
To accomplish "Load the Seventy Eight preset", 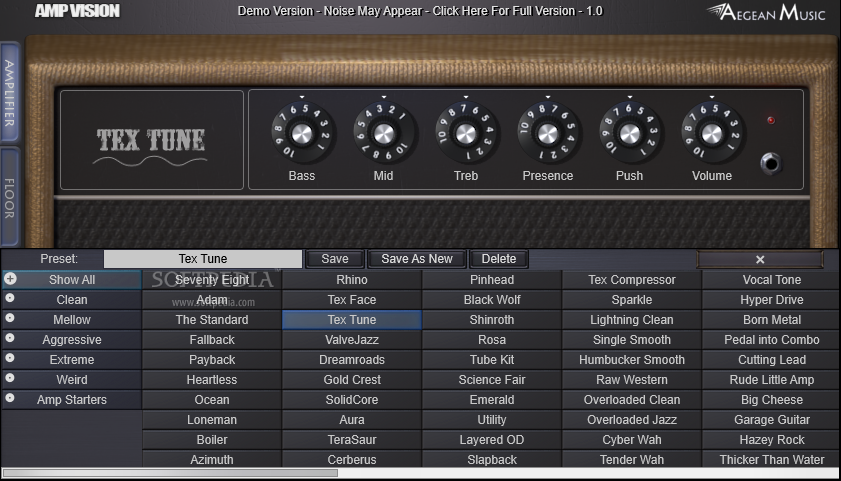I will pos(212,280).
